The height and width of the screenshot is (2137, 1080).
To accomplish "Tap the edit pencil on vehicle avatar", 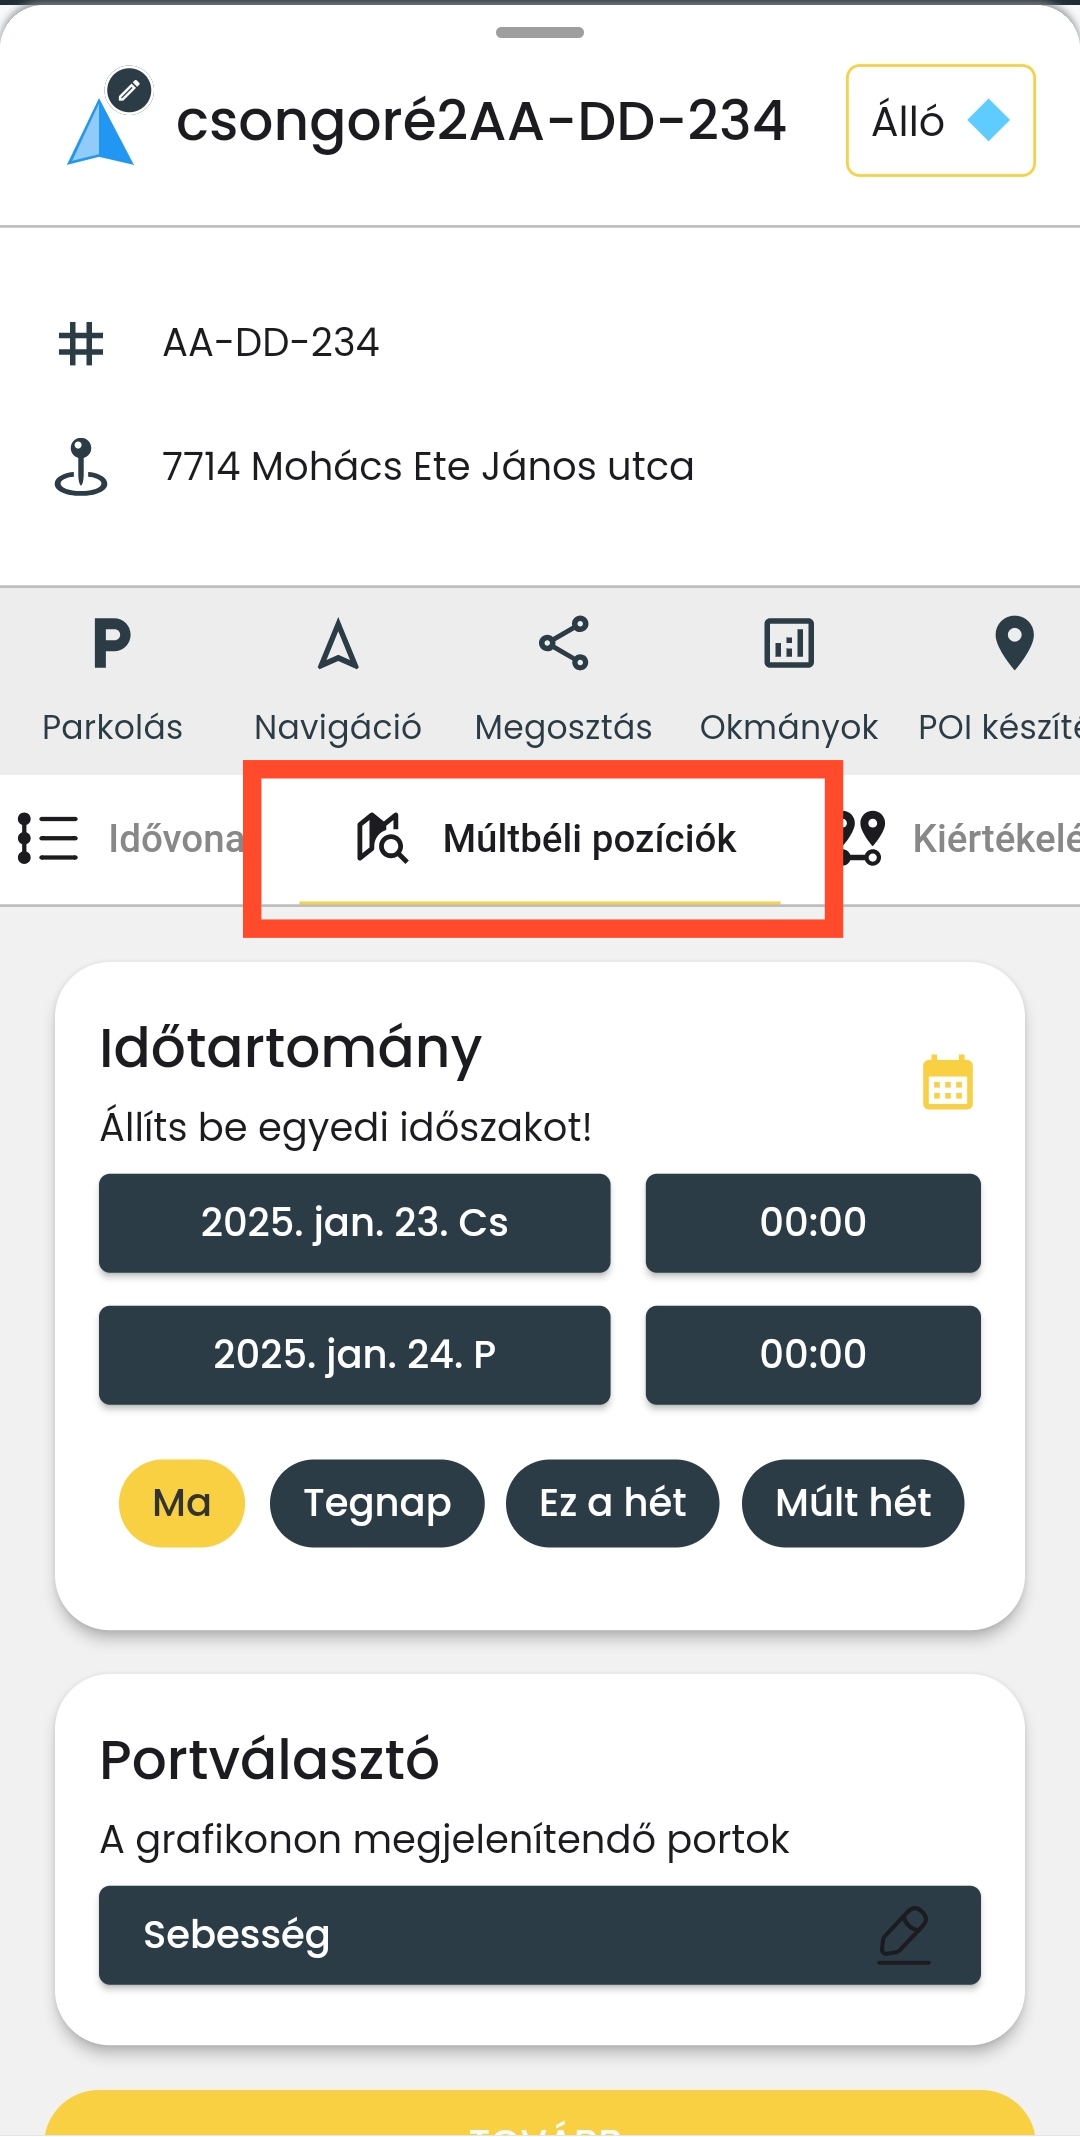I will tap(129, 91).
